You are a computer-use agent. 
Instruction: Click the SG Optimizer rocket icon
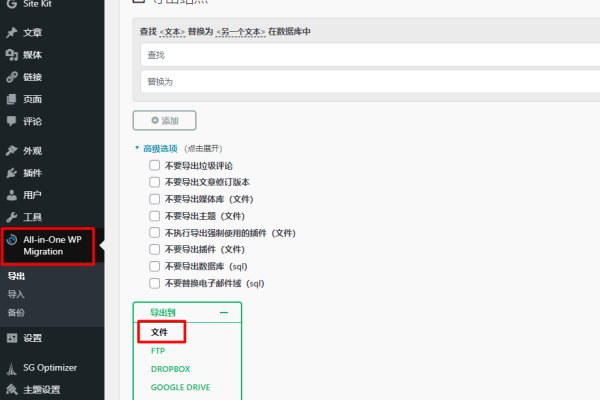coord(12,369)
